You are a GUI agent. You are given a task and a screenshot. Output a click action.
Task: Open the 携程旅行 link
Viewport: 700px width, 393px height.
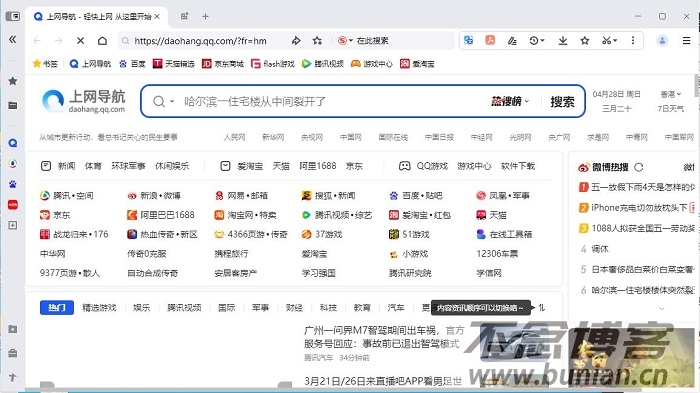tap(231, 254)
